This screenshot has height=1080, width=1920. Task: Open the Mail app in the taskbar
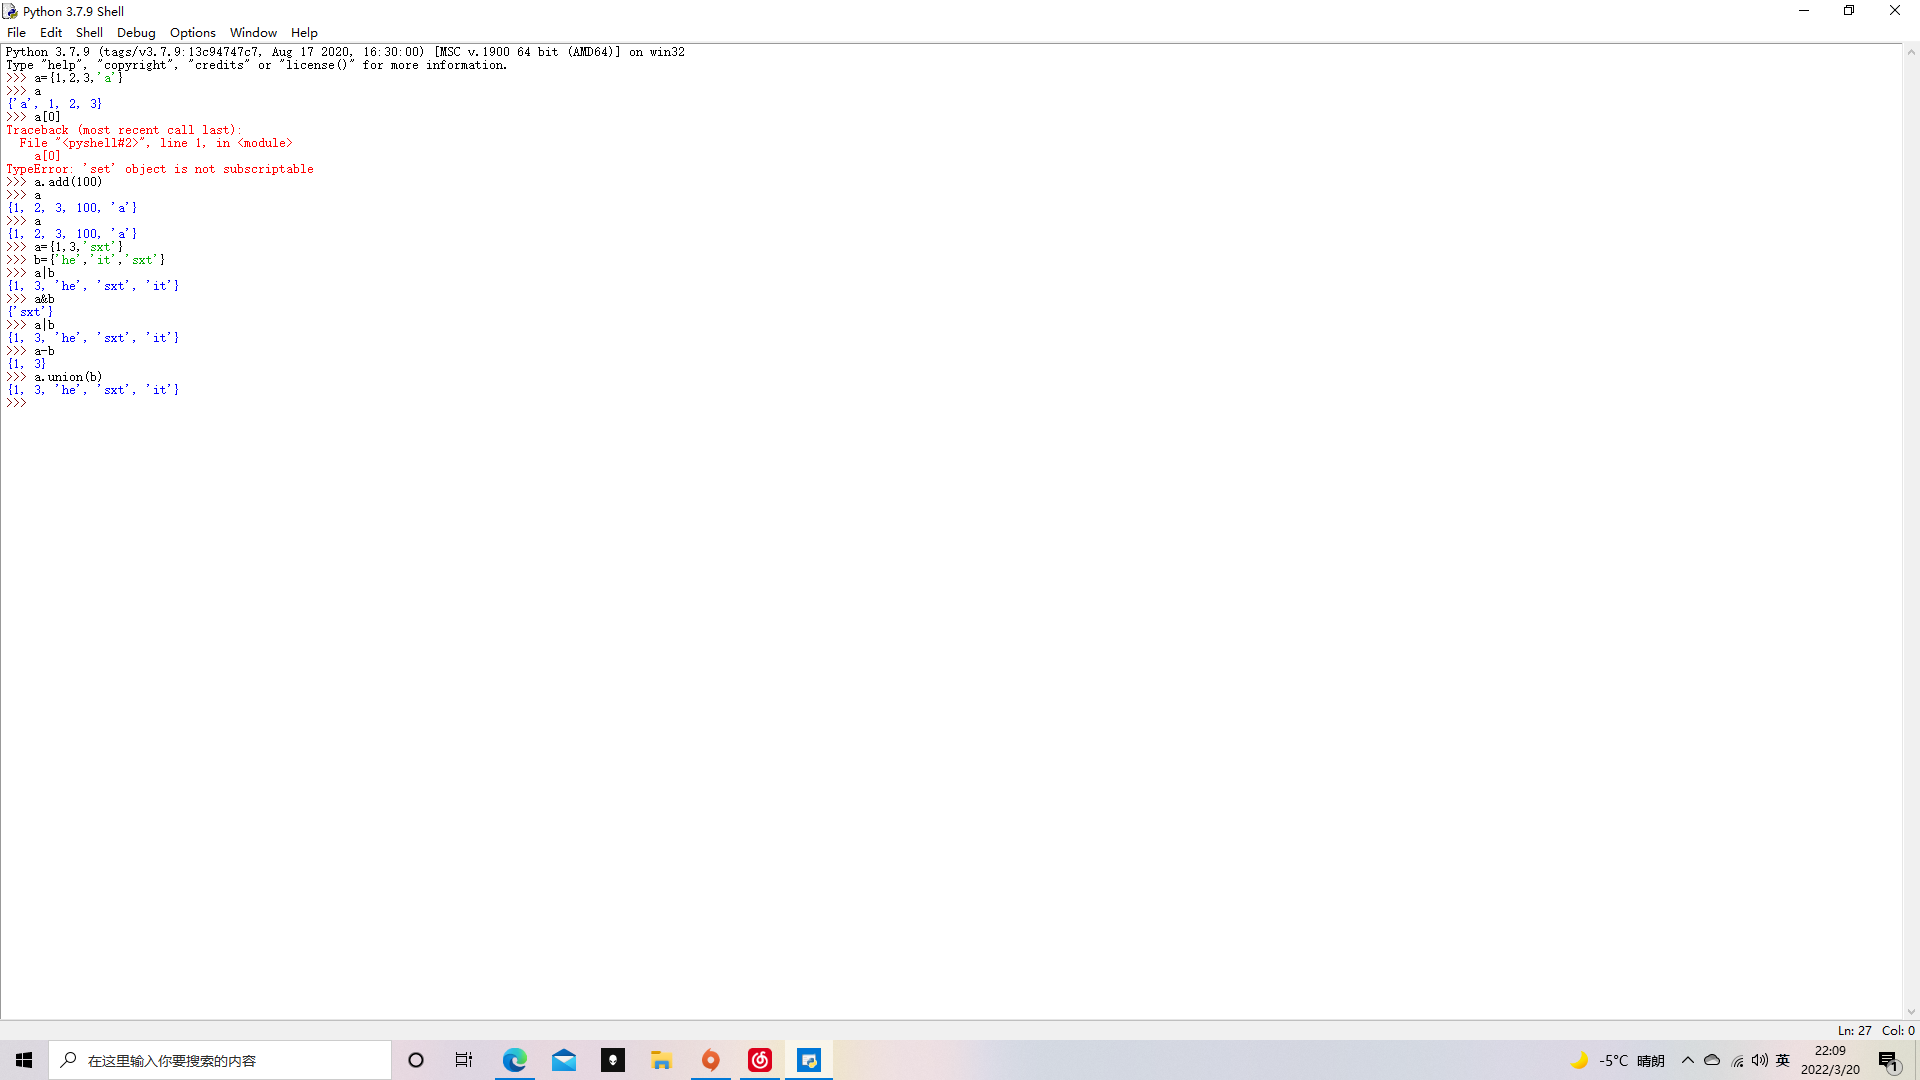pyautogui.click(x=564, y=1060)
